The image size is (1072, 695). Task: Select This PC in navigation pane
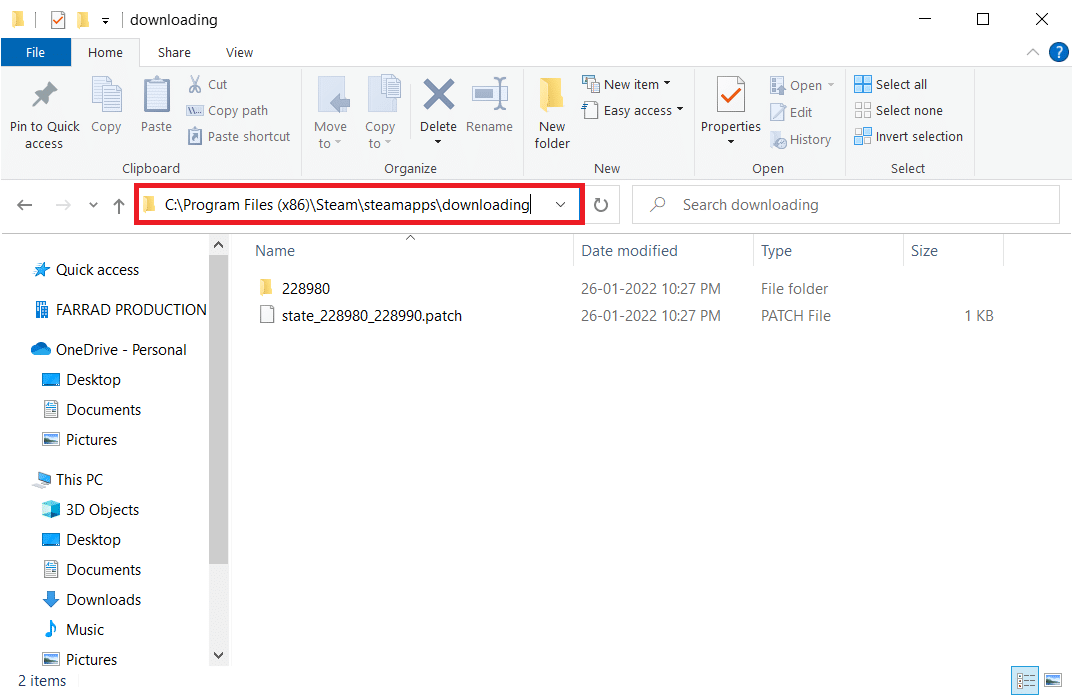79,479
